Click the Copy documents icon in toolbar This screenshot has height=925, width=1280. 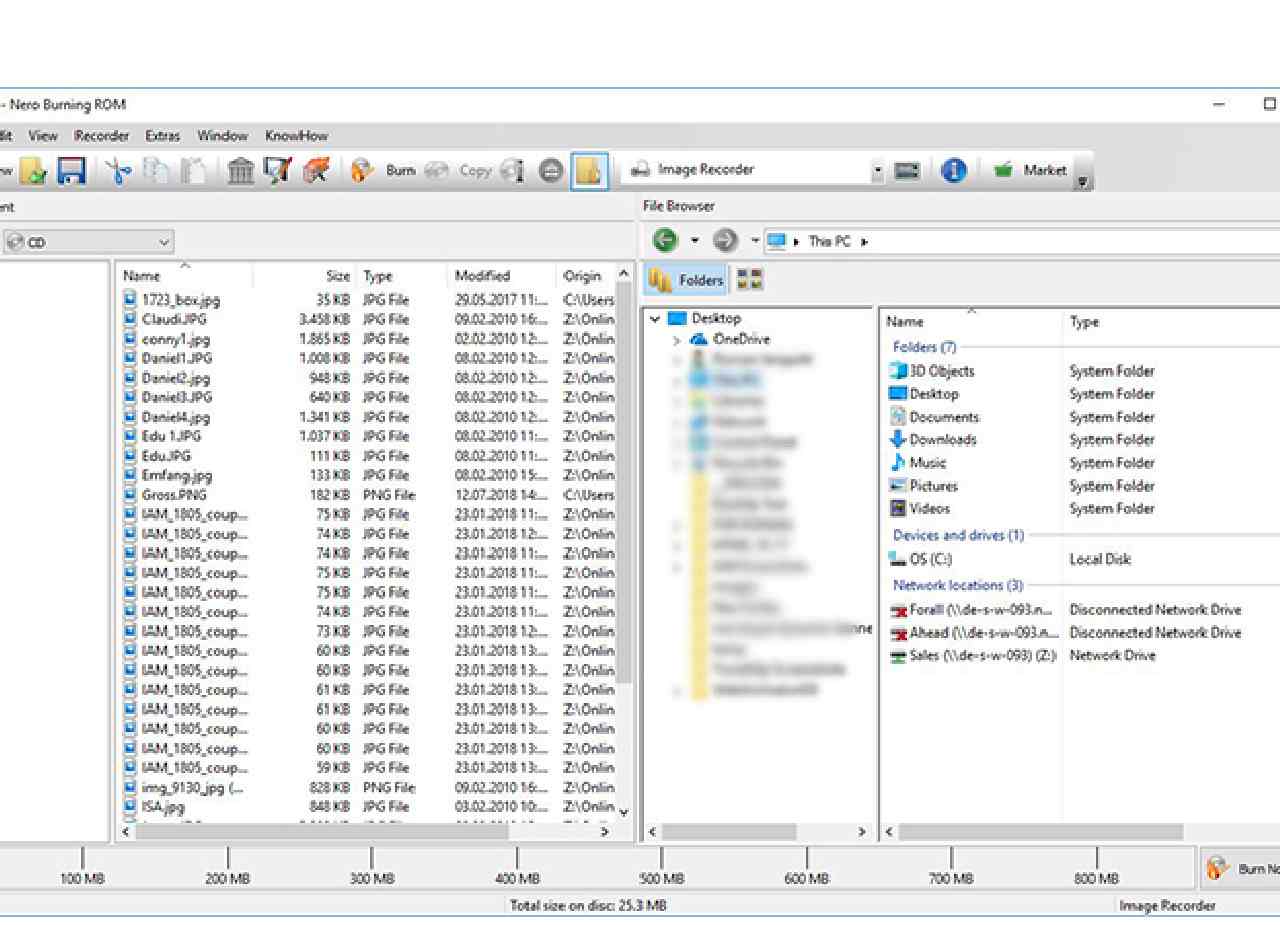tap(155, 171)
